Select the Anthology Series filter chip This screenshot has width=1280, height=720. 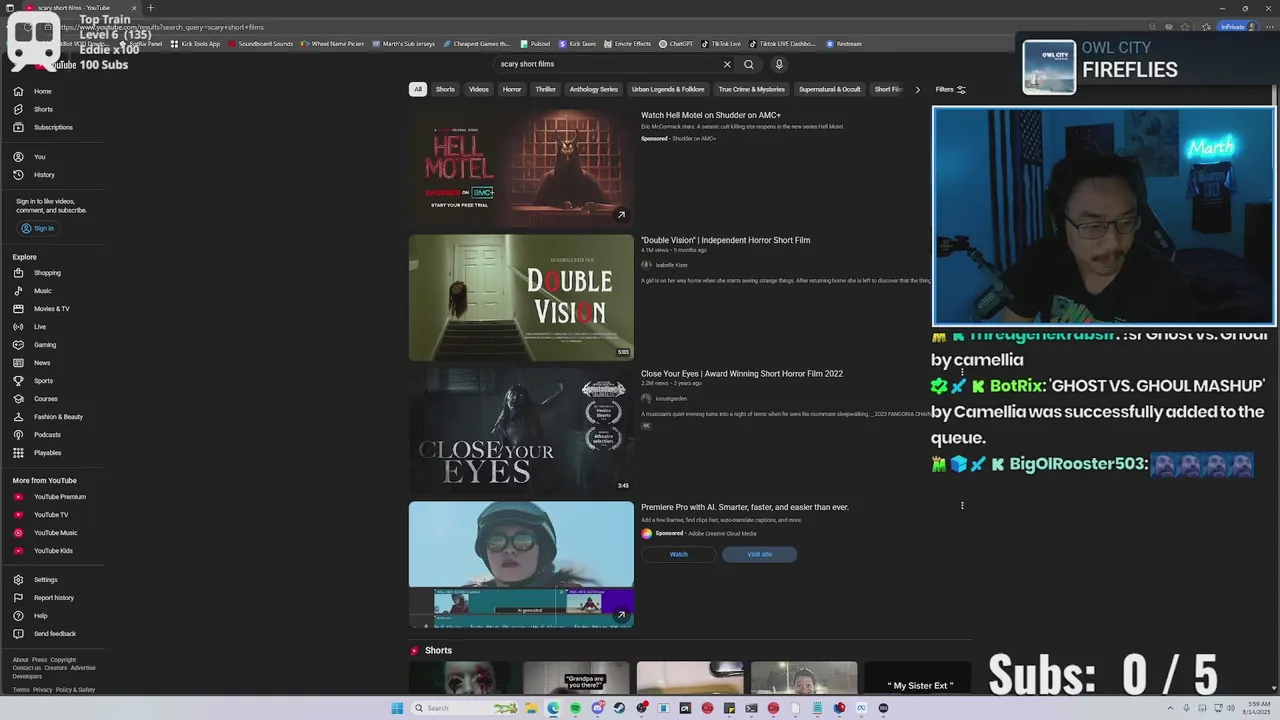594,89
